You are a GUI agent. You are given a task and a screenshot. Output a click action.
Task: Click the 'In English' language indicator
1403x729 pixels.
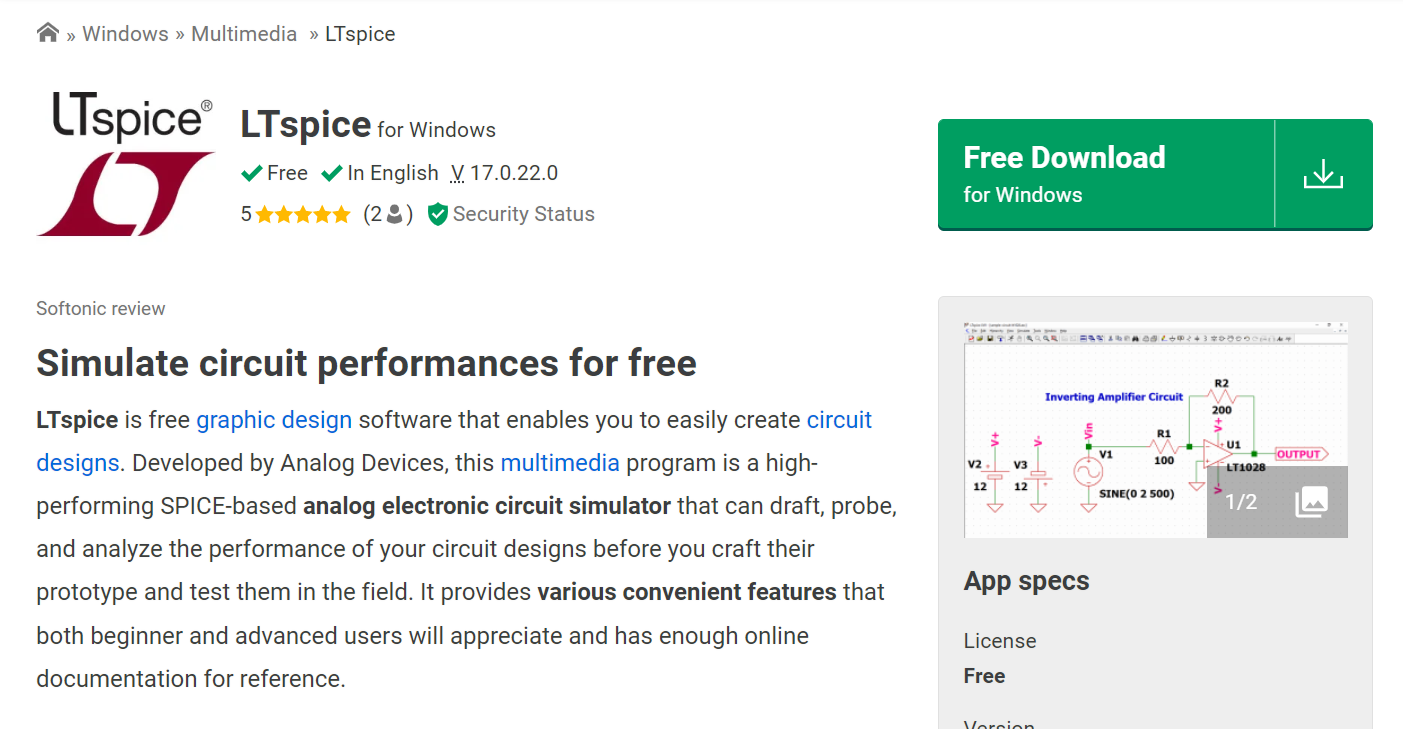(380, 173)
